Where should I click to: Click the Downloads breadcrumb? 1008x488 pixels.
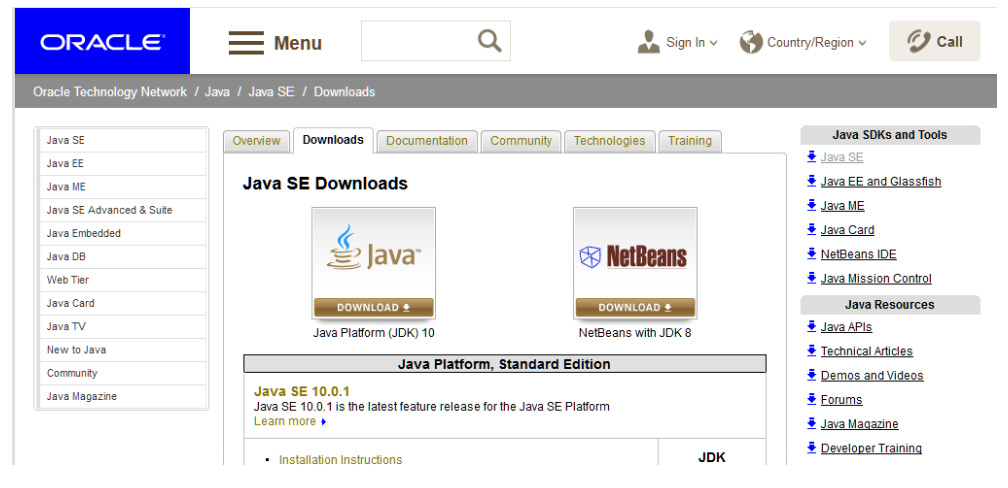point(344,92)
